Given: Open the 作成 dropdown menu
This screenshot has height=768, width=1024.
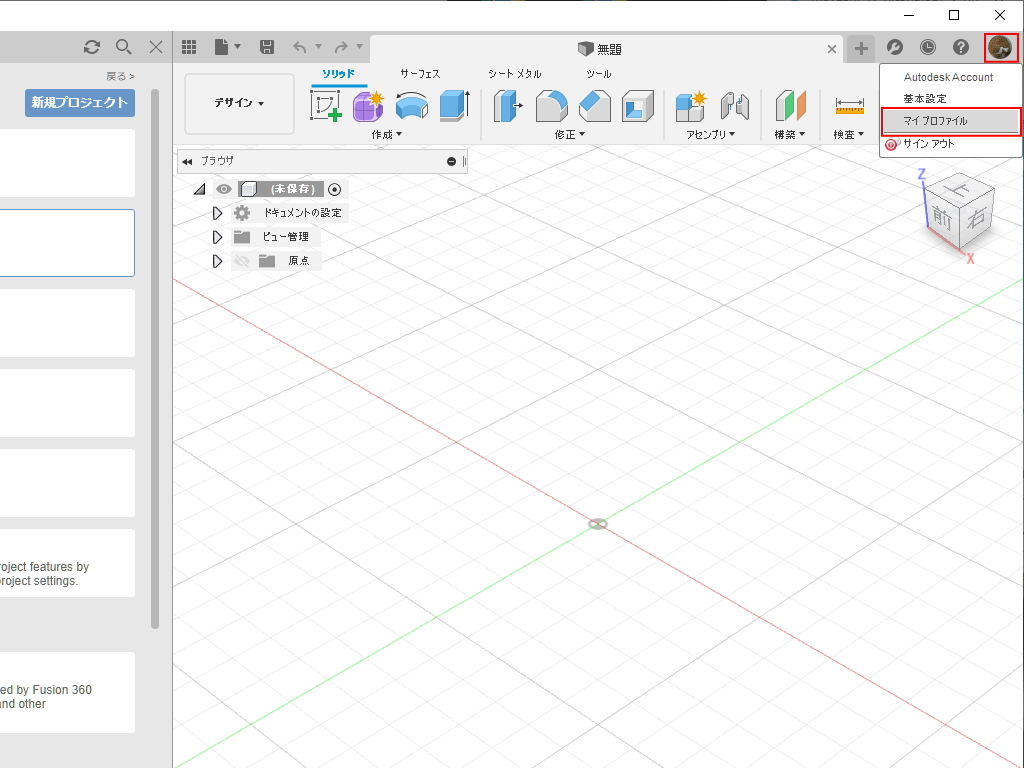Looking at the screenshot, I should click(x=387, y=135).
